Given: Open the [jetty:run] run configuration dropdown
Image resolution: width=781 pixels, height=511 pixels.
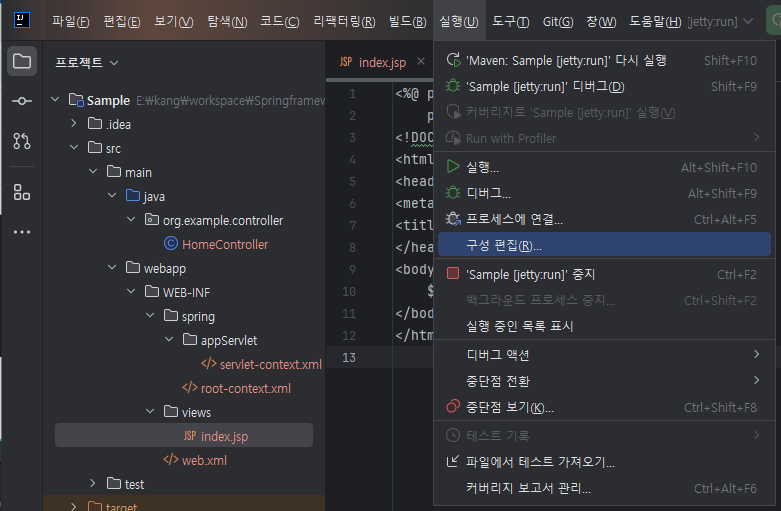Looking at the screenshot, I should click(x=720, y=21).
